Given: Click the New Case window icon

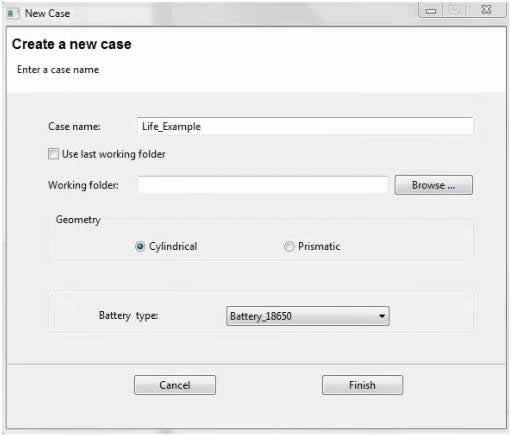Looking at the screenshot, I should (14, 13).
